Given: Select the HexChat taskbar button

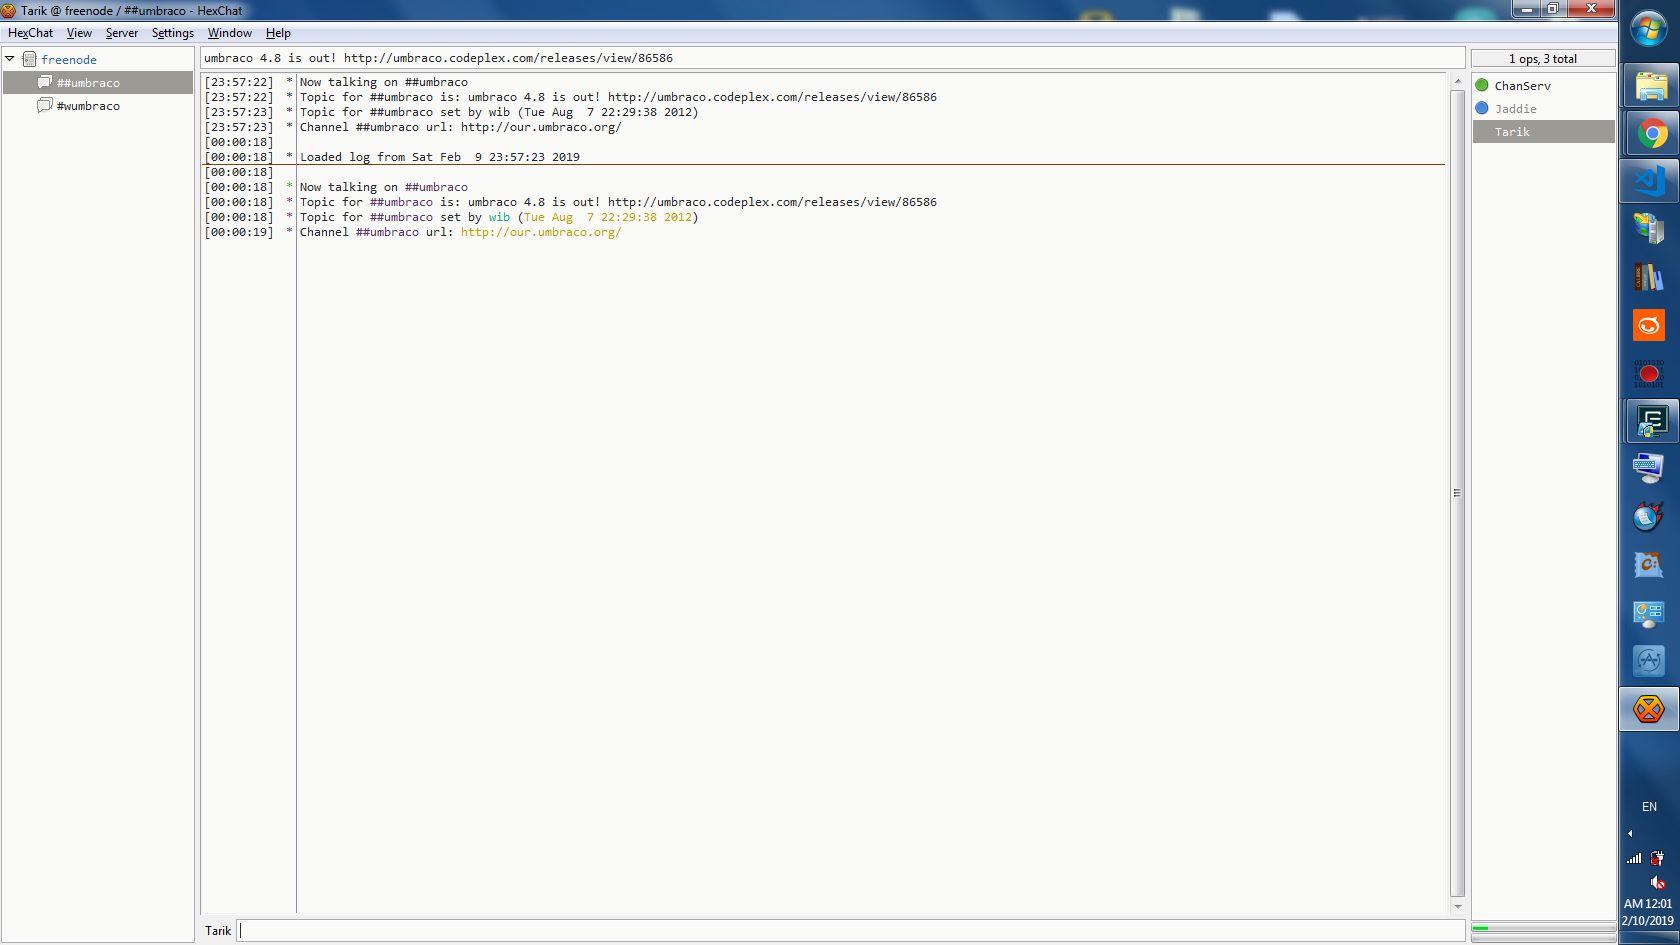Looking at the screenshot, I should [x=1649, y=709].
